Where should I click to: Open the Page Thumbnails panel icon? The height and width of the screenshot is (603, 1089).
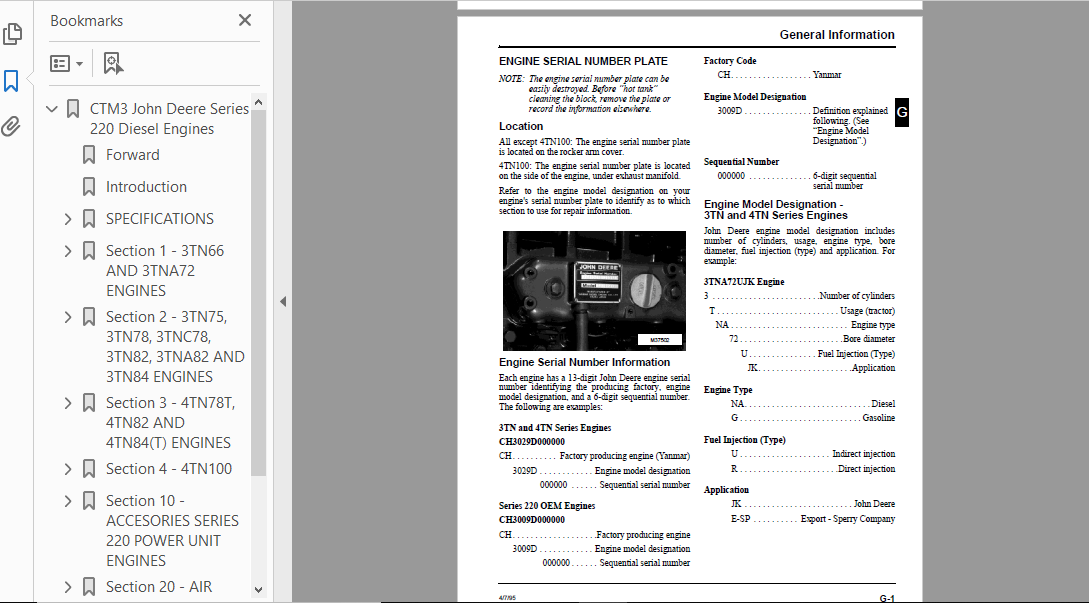pos(13,33)
